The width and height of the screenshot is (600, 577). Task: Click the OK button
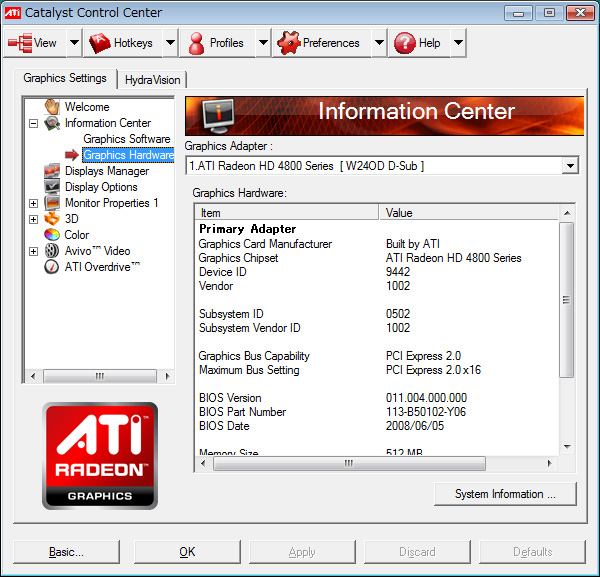pyautogui.click(x=187, y=552)
